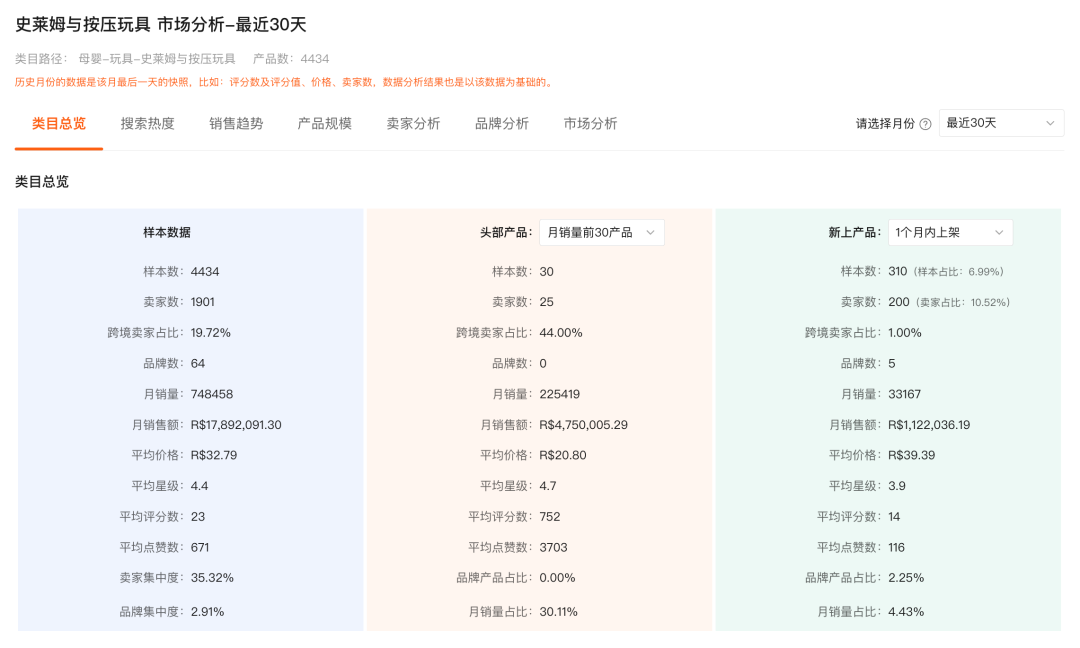Click top products average price R$20.80
The image size is (1080, 648).
point(563,455)
